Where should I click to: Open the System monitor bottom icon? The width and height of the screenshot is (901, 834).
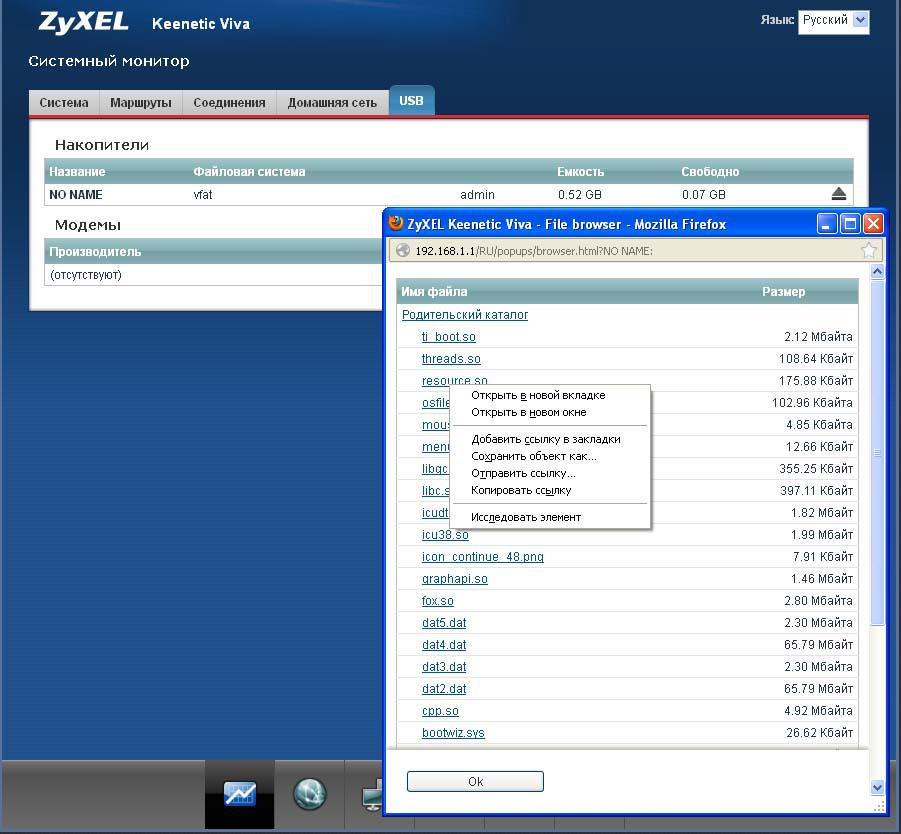point(240,794)
